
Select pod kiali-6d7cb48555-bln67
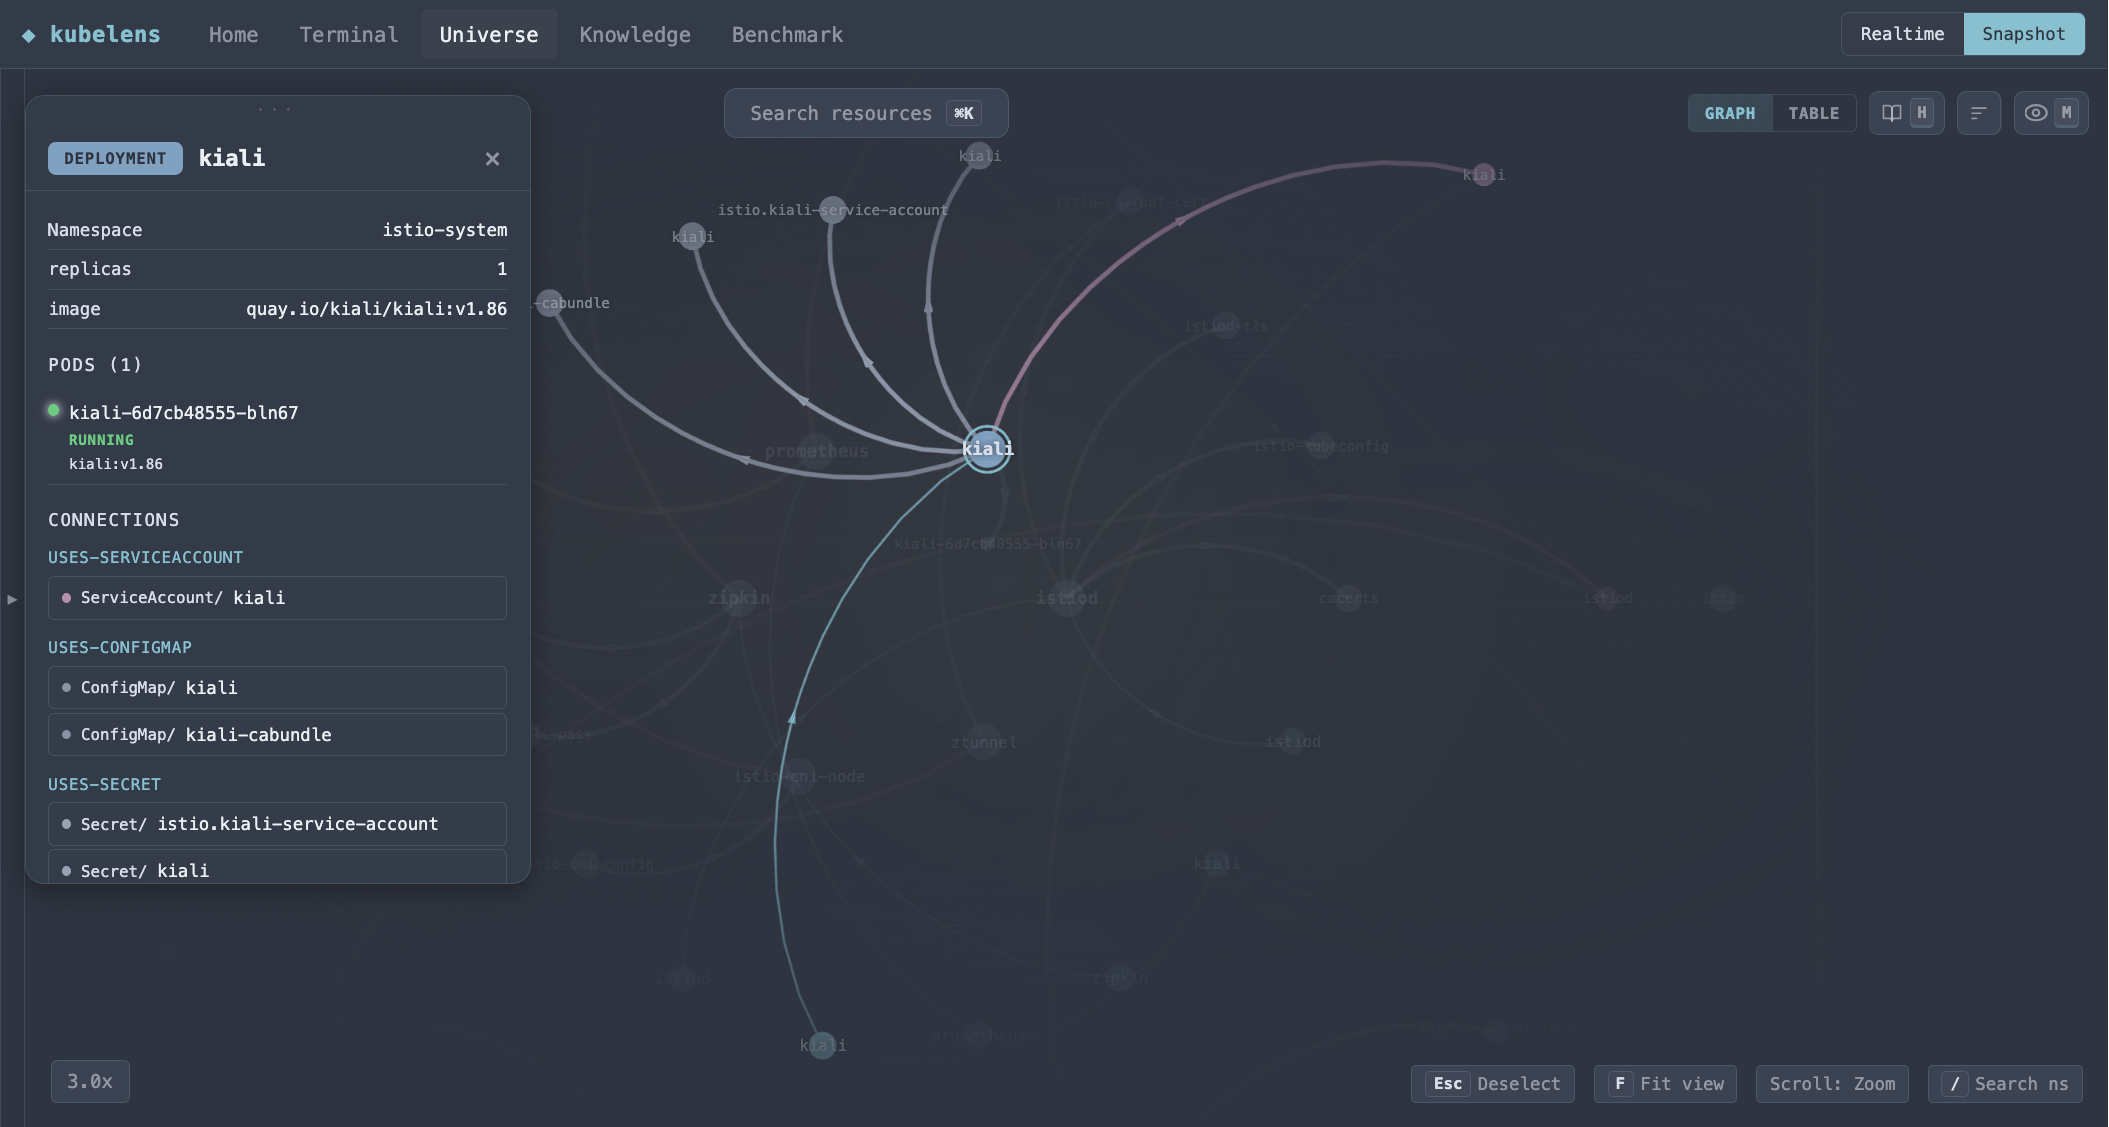pyautogui.click(x=184, y=413)
